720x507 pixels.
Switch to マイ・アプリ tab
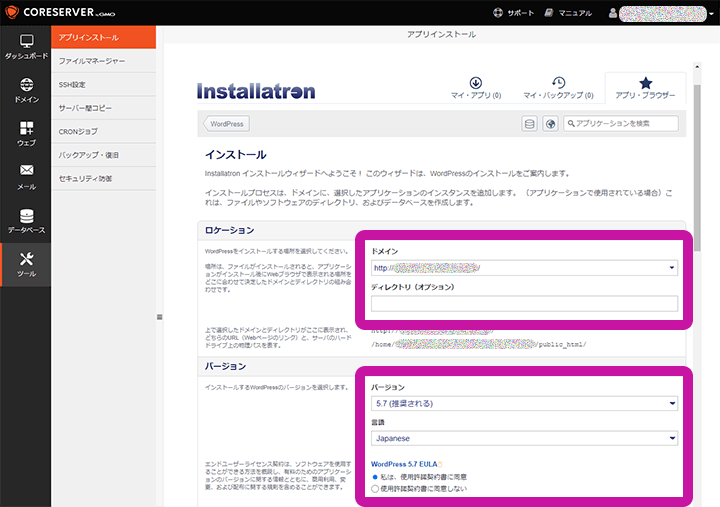(x=476, y=88)
